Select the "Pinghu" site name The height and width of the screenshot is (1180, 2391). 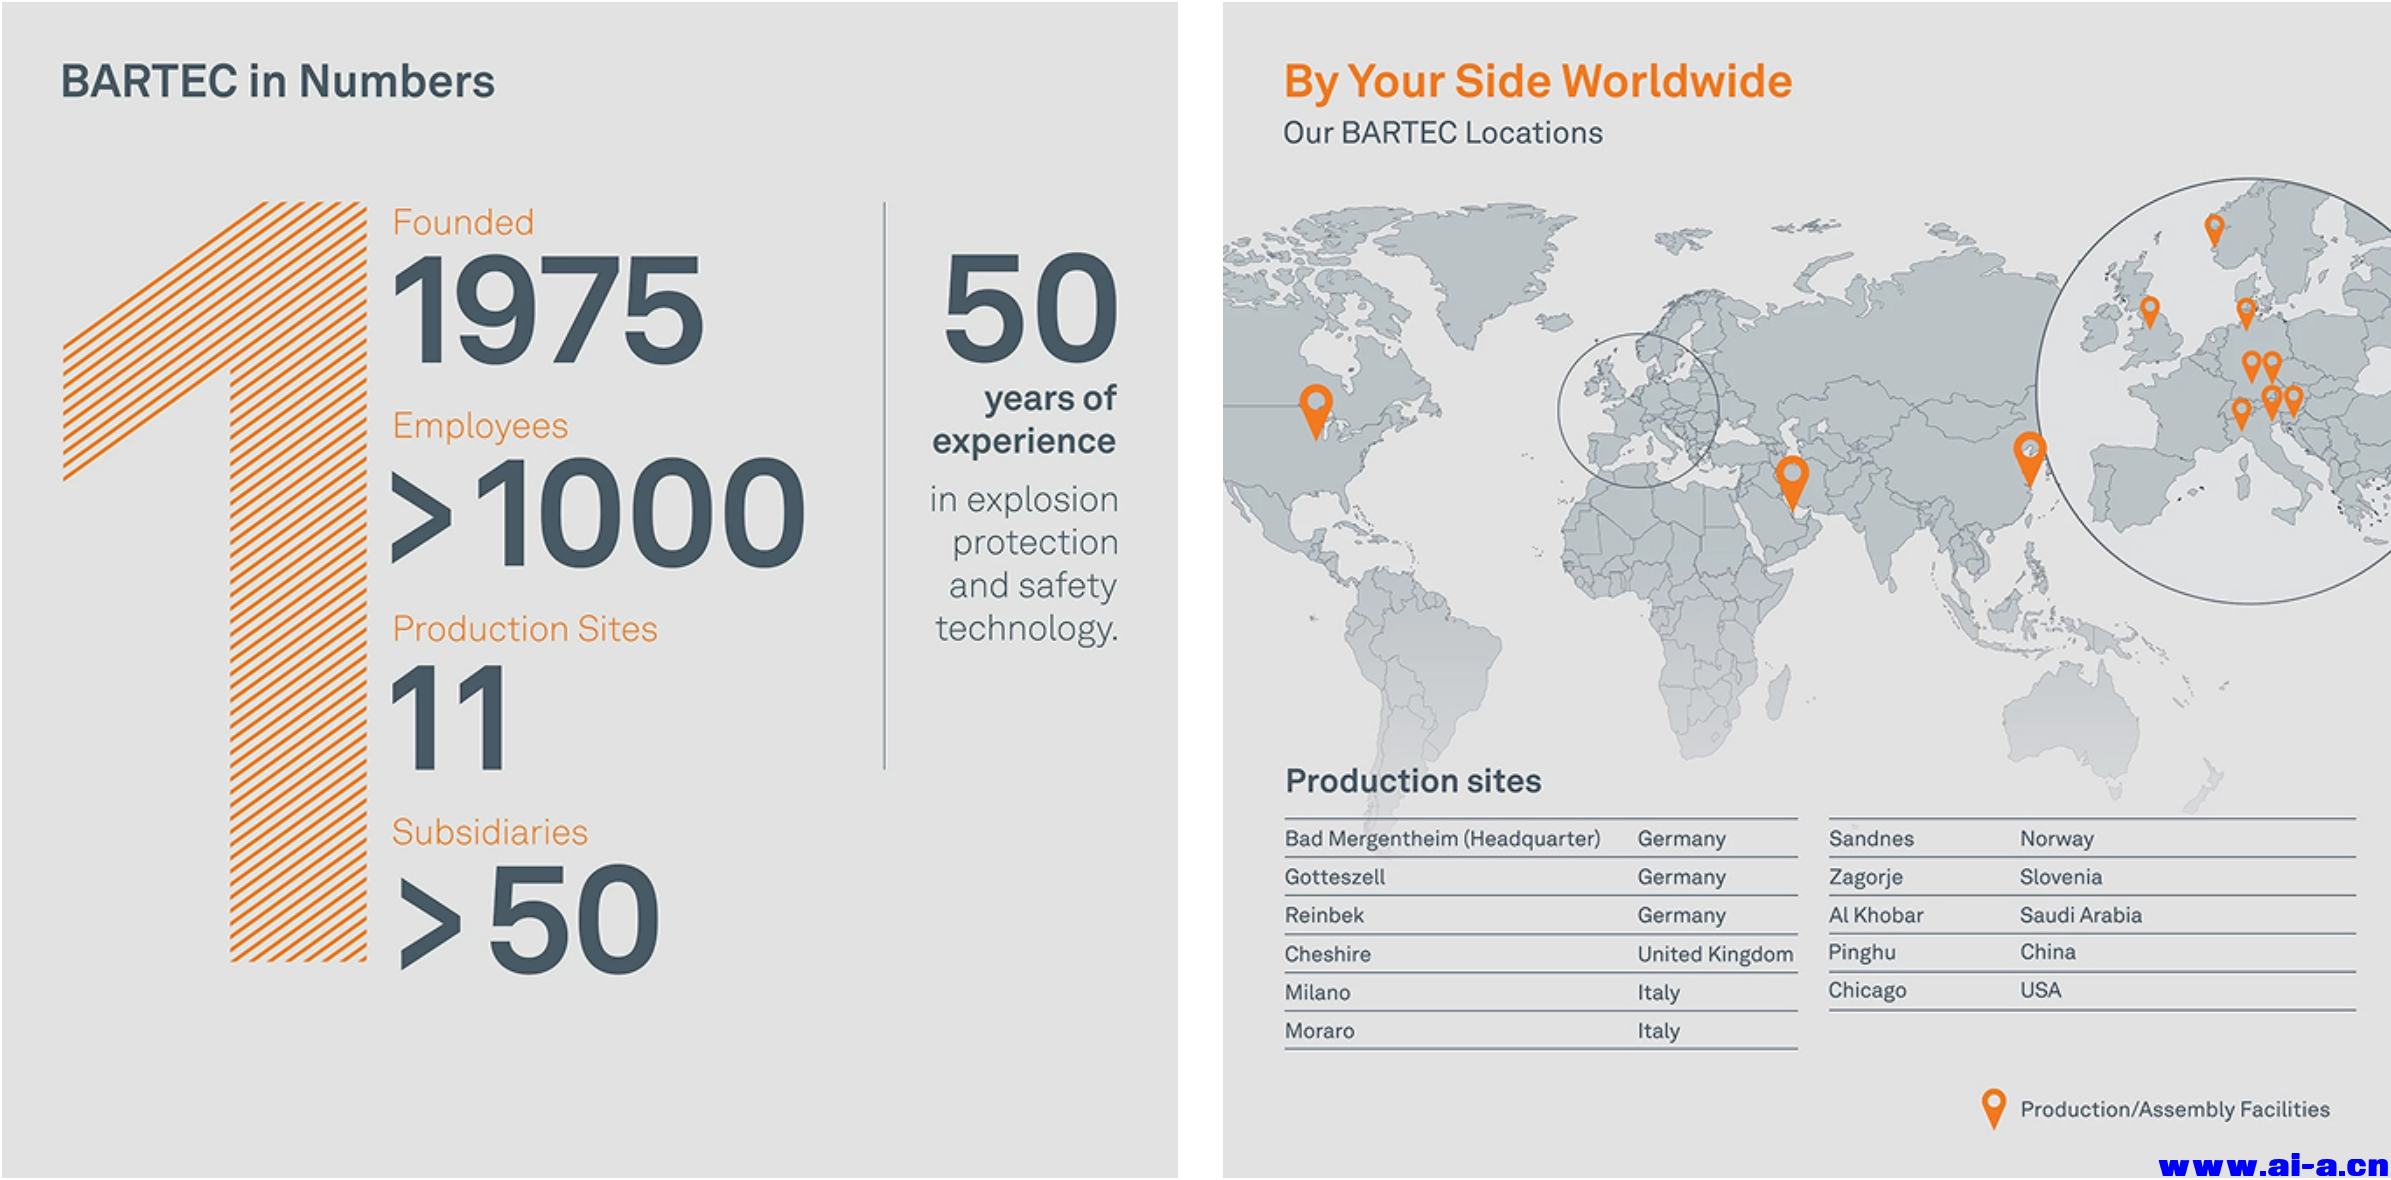(1862, 952)
